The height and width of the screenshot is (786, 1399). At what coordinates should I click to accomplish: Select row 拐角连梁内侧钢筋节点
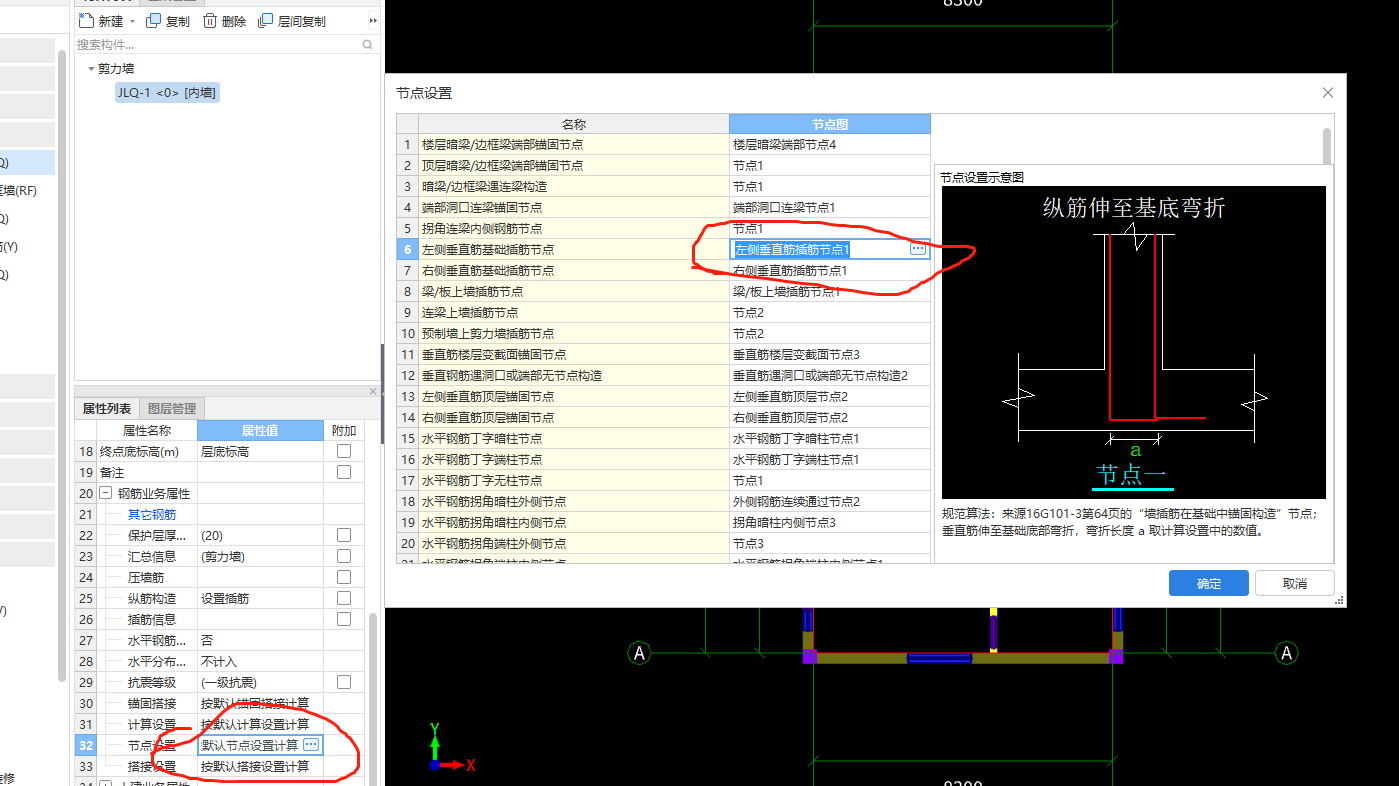(x=574, y=229)
